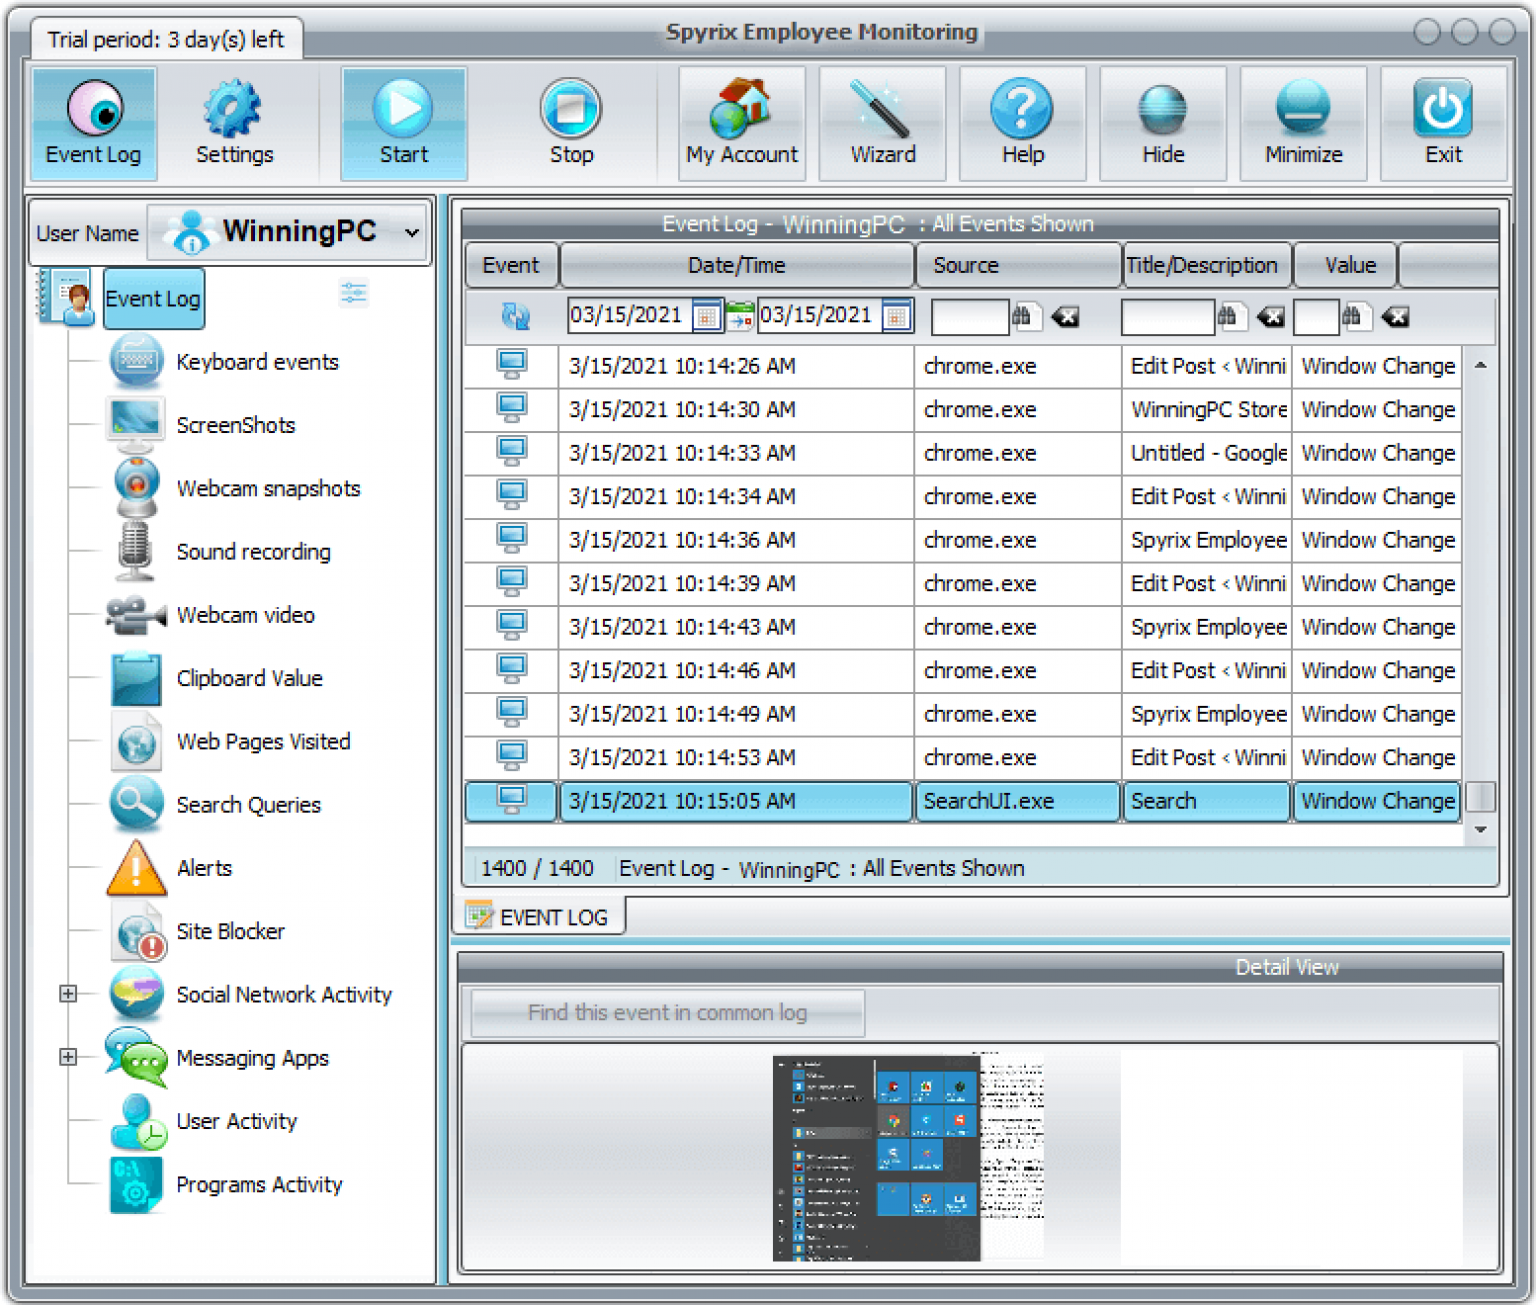The width and height of the screenshot is (1536, 1305).
Task: Open the start date calendar picker
Action: pos(706,315)
